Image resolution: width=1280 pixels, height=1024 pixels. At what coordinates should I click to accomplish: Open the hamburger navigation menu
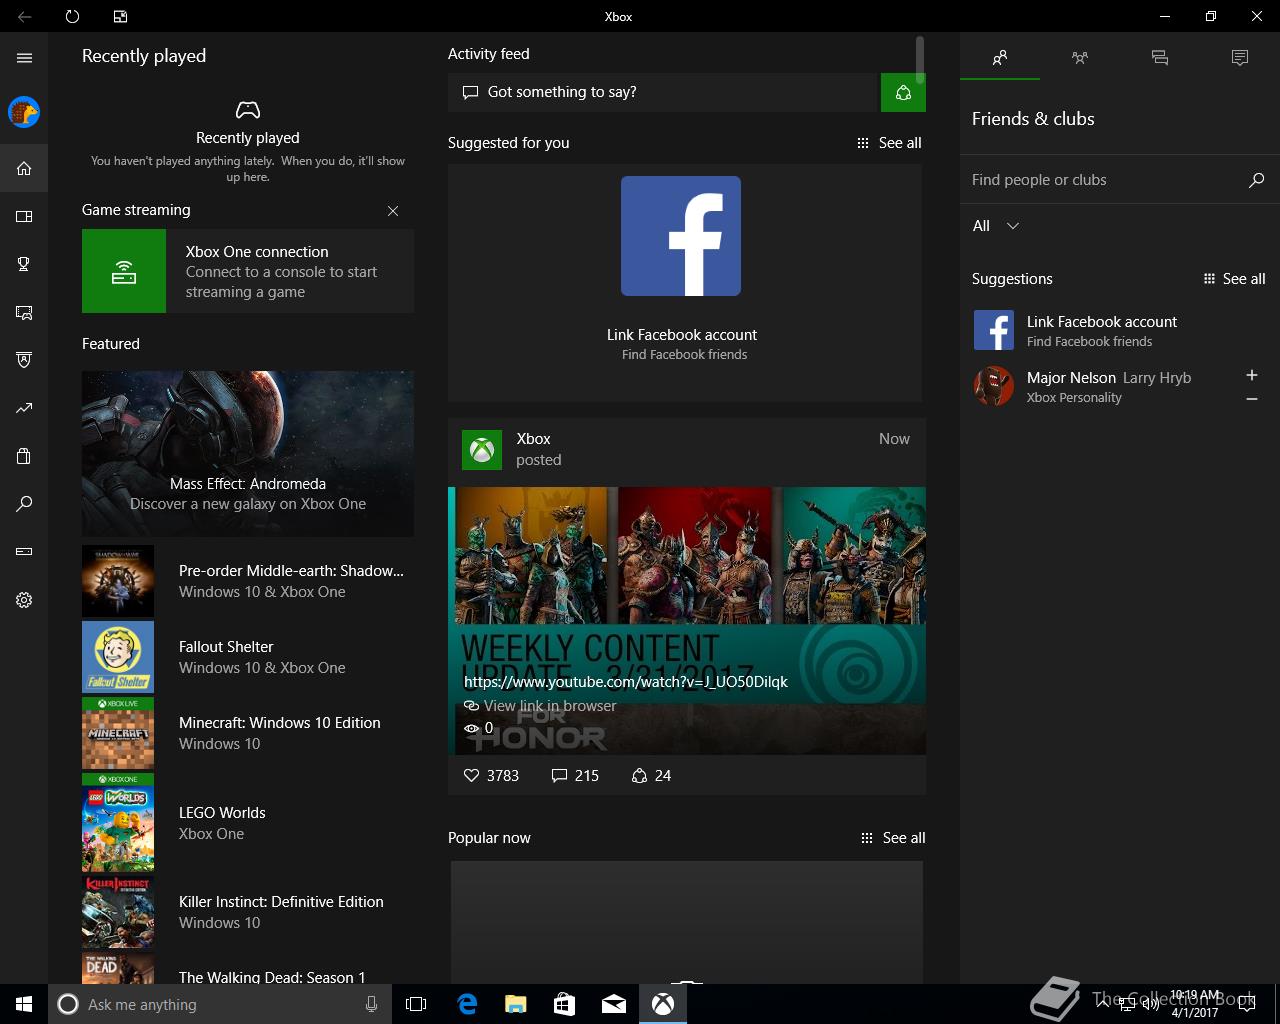point(24,58)
